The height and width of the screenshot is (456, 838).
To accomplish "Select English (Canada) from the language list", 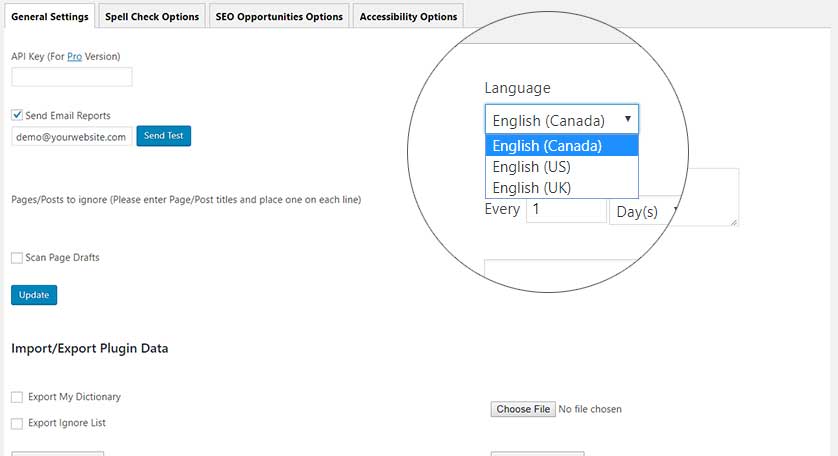I will [562, 145].
